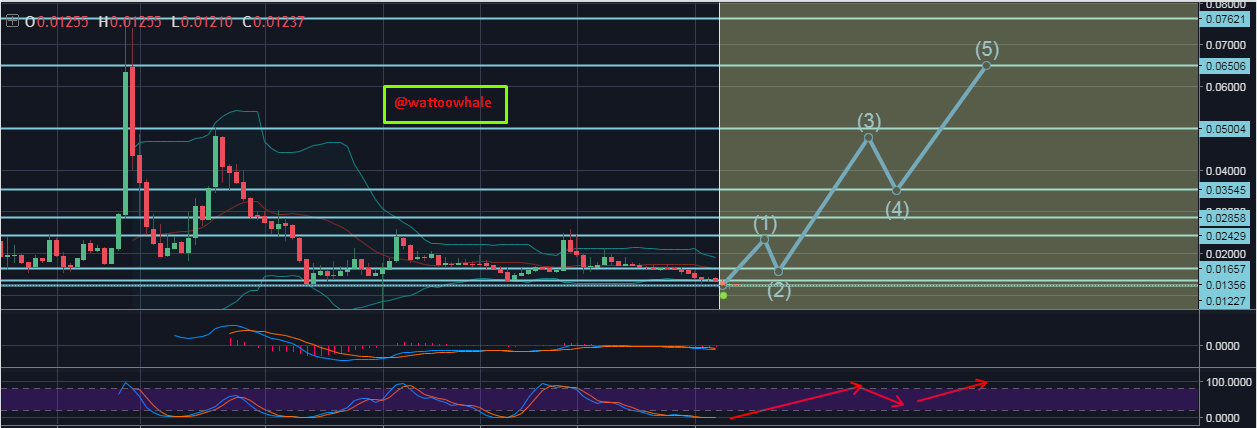Image resolution: width=1257 pixels, height=428 pixels.
Task: Select the @wattoowhale text box annotation
Action: coord(445,104)
